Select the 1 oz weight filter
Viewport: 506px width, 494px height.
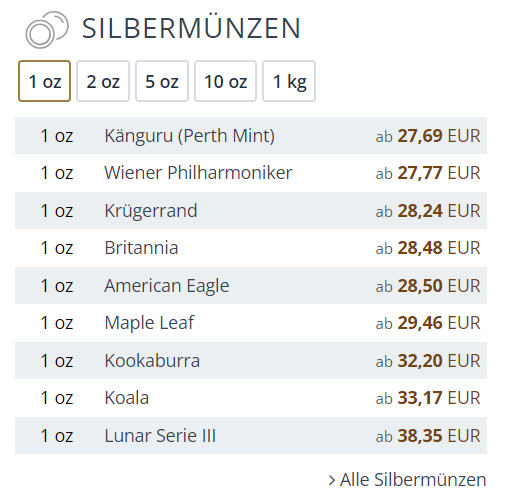click(44, 81)
